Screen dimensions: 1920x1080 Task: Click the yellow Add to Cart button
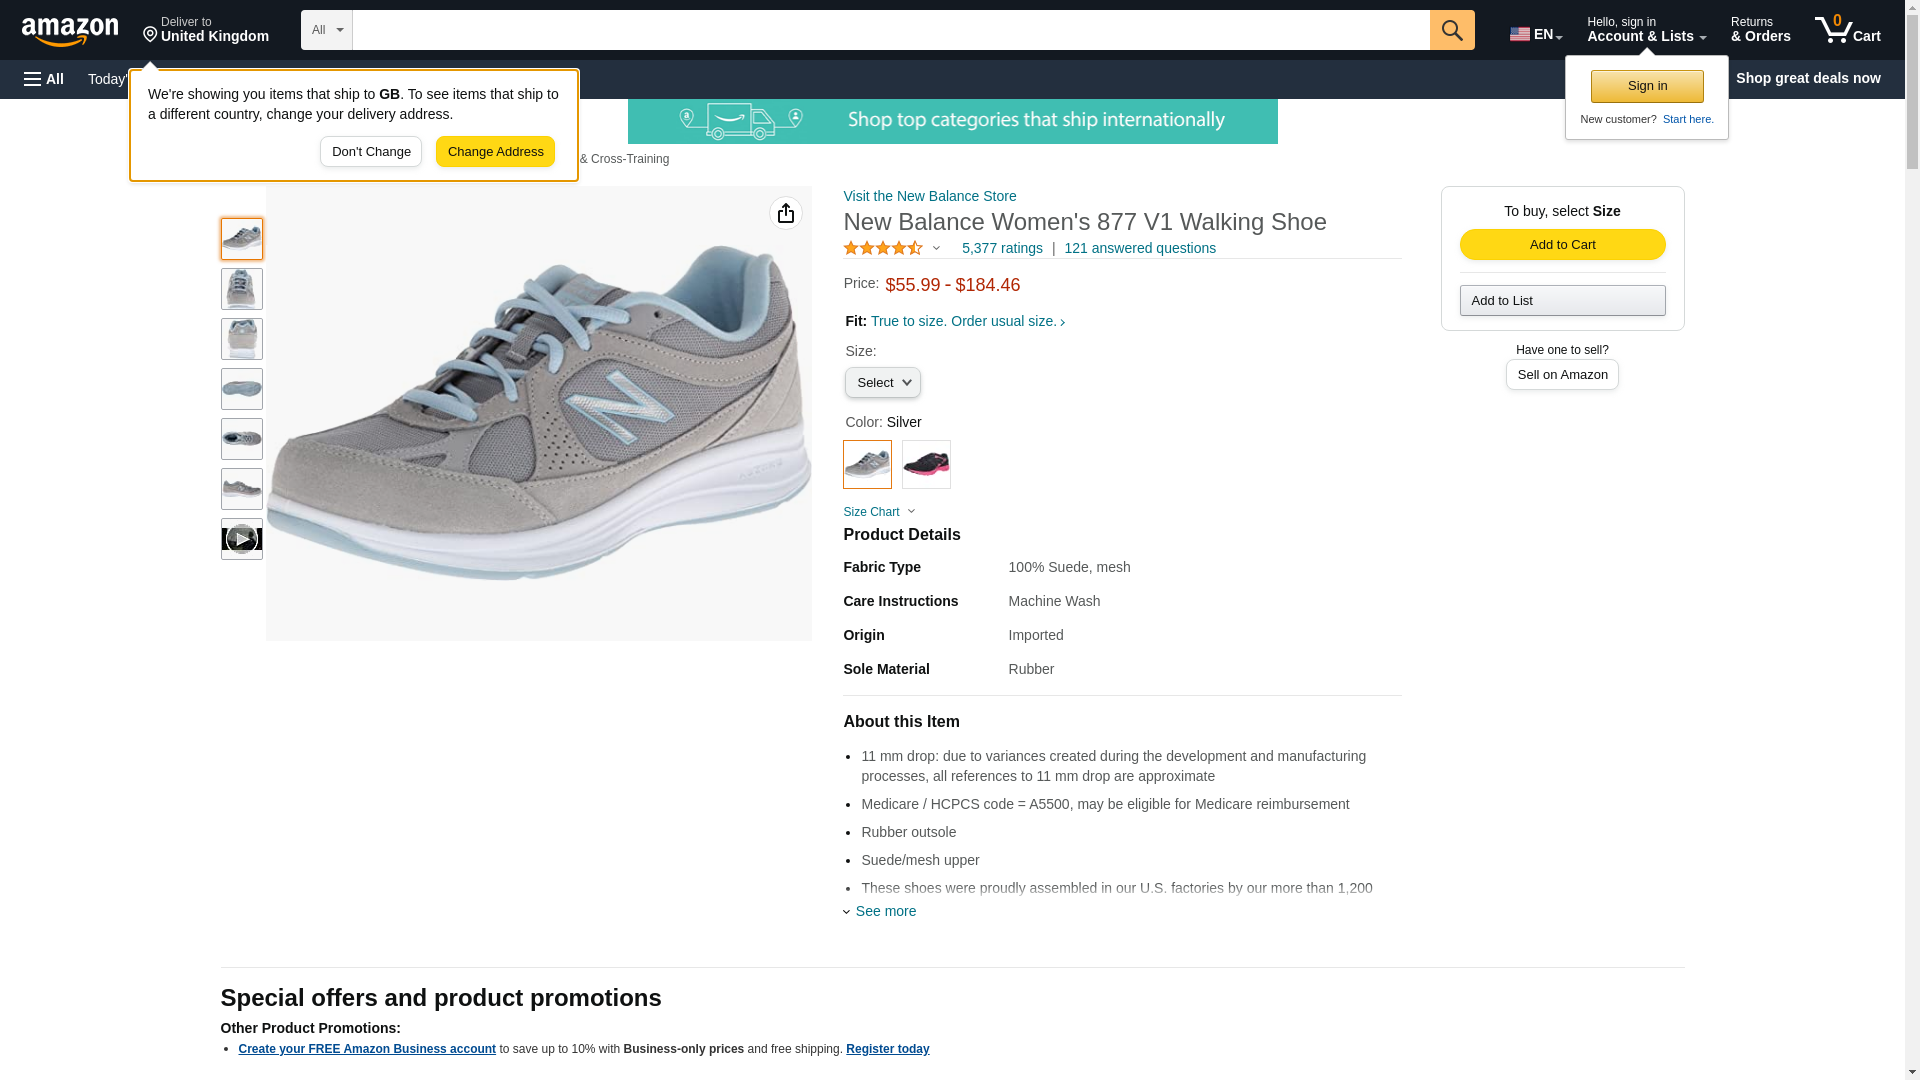[1562, 245]
